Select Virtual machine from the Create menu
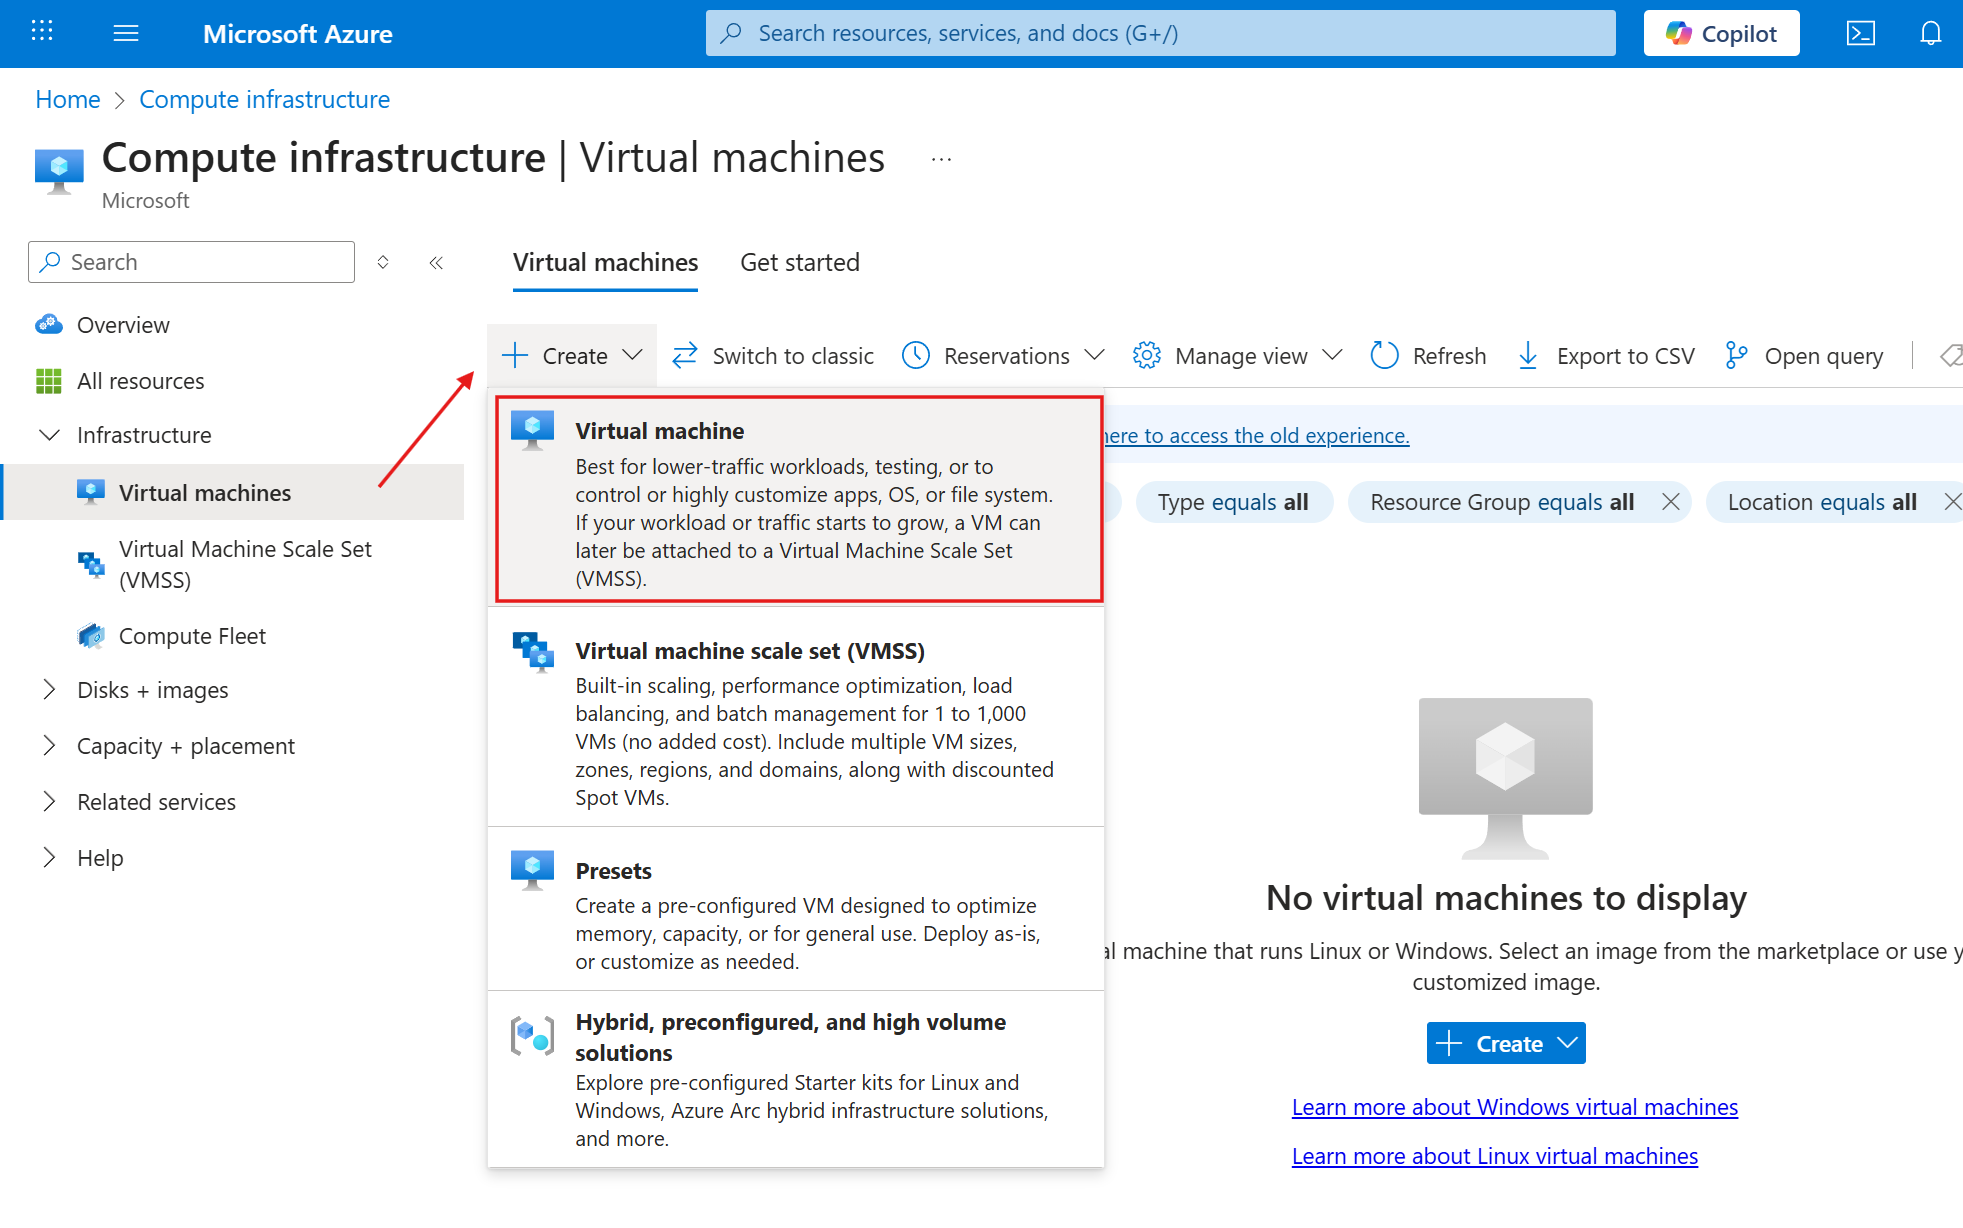This screenshot has height=1228, width=1963. point(795,497)
